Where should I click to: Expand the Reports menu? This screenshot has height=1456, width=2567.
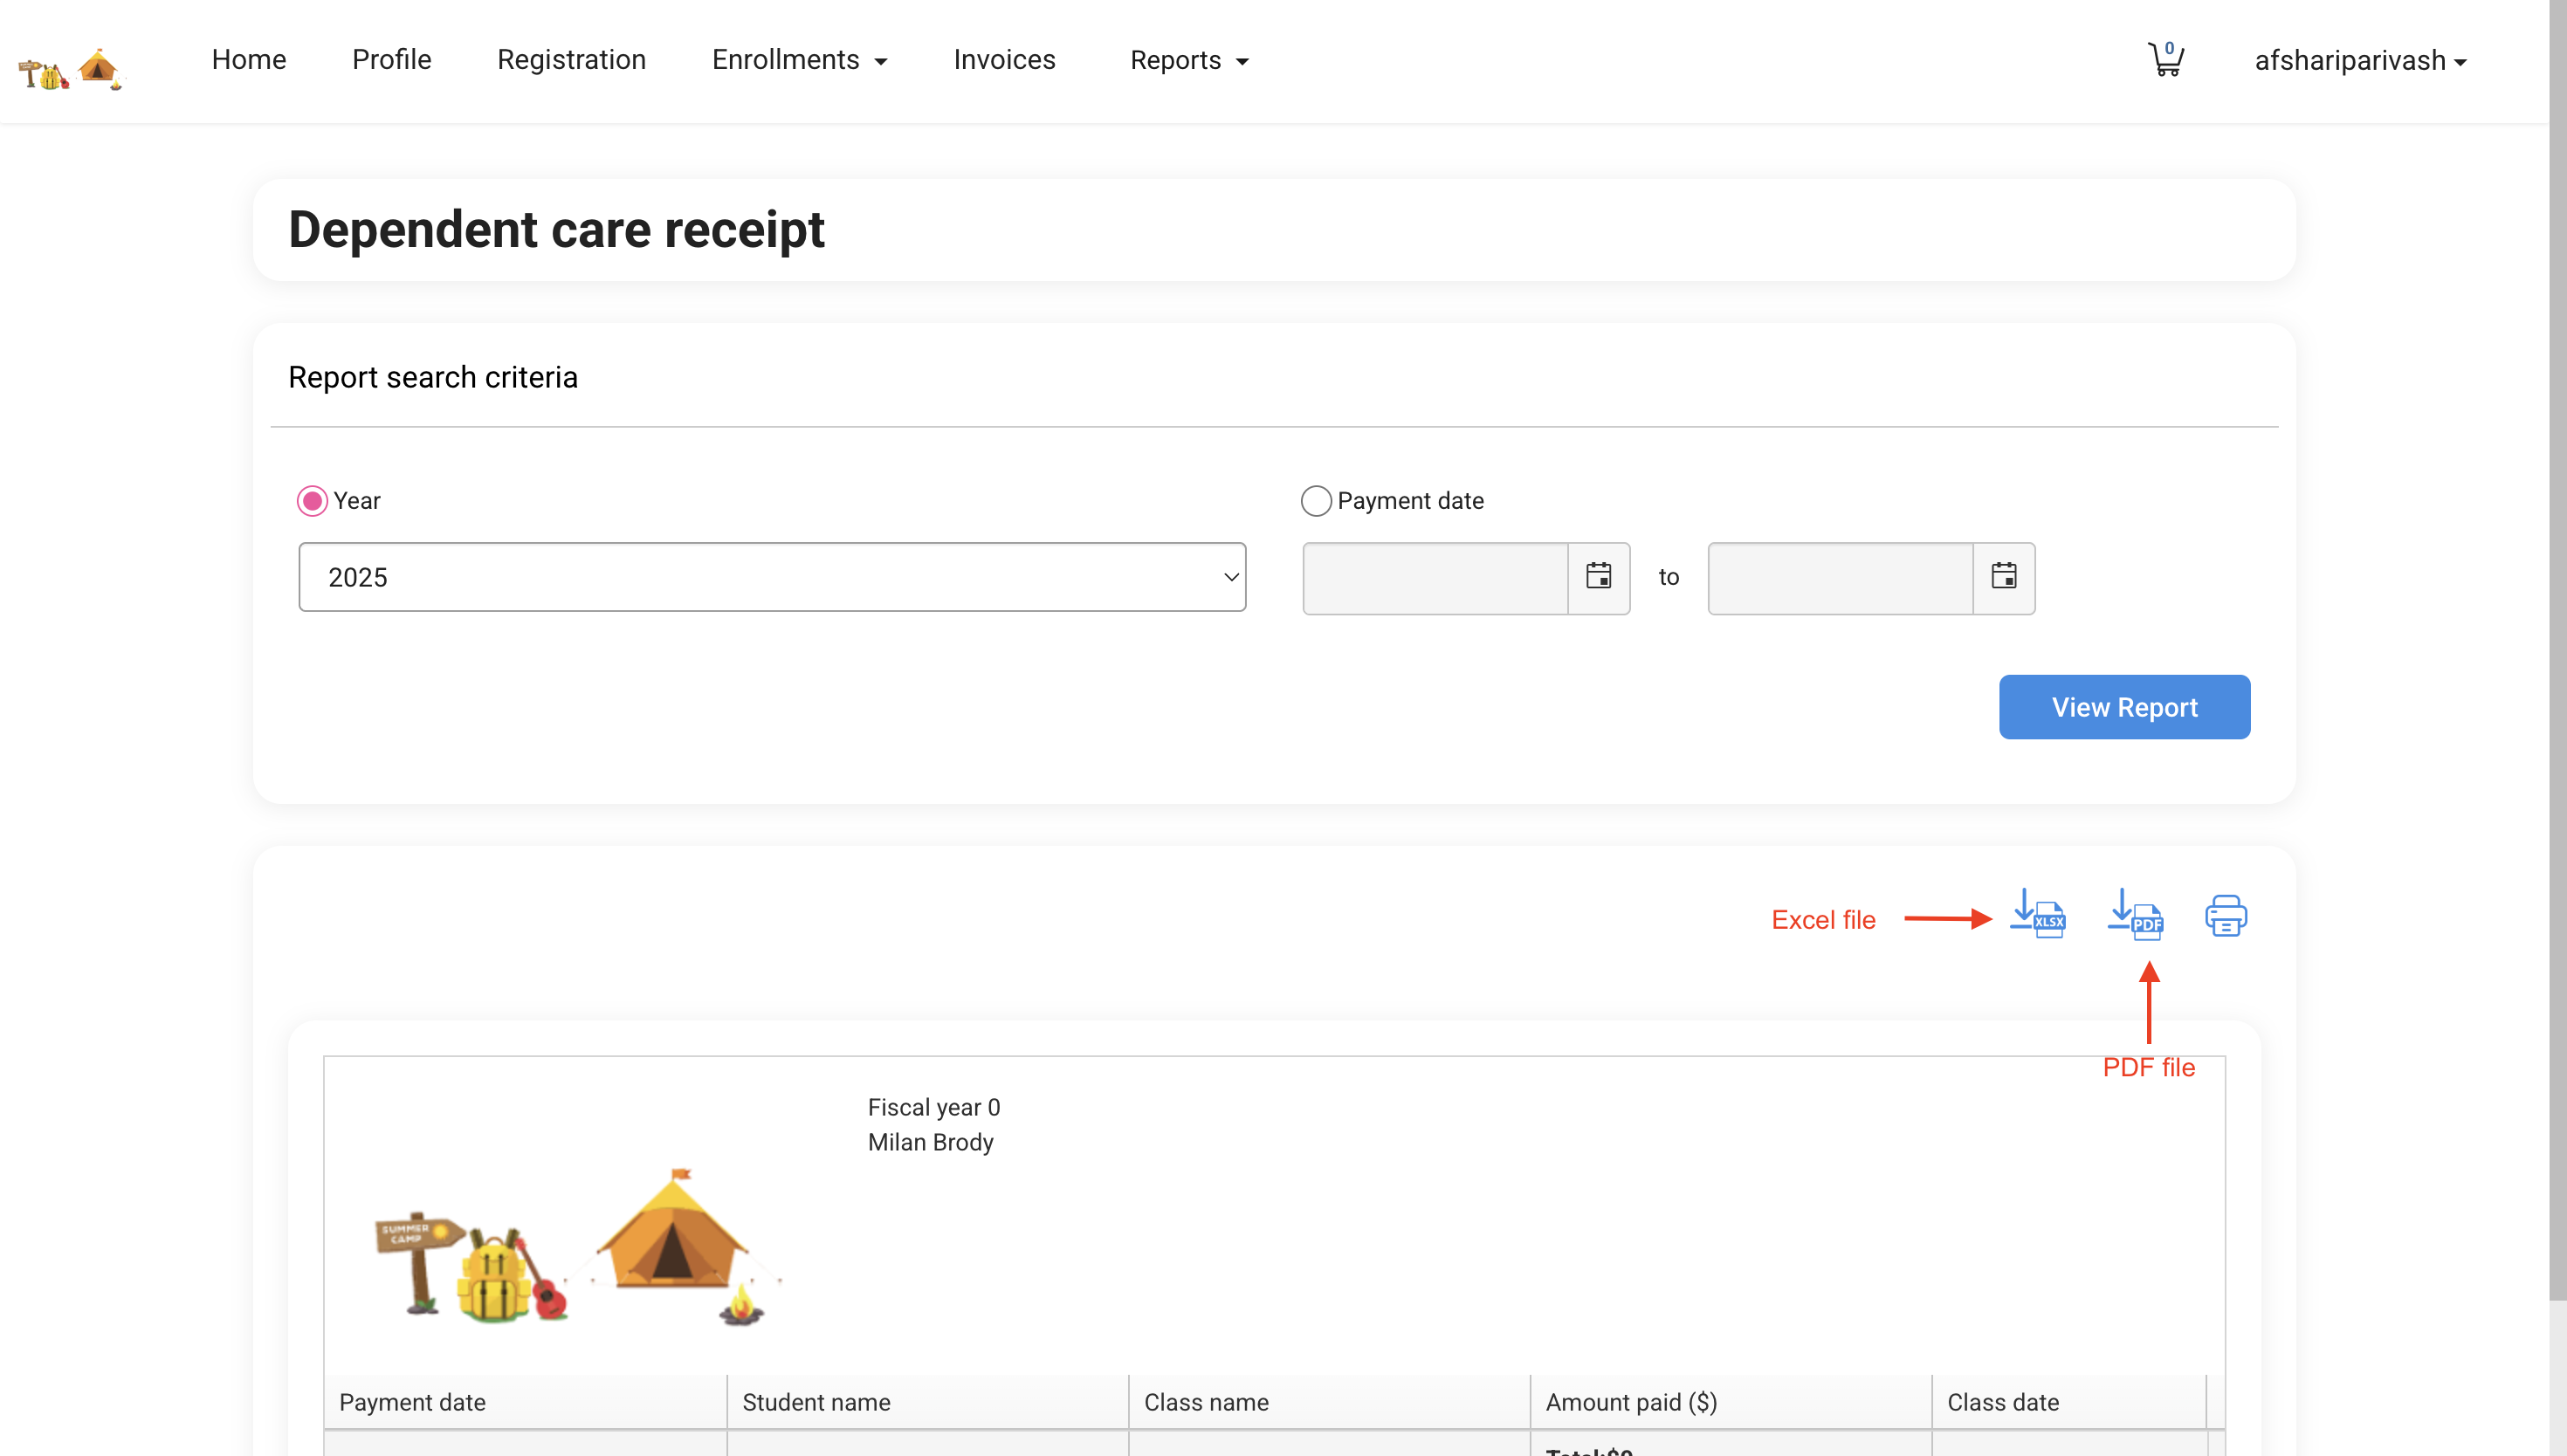point(1188,60)
